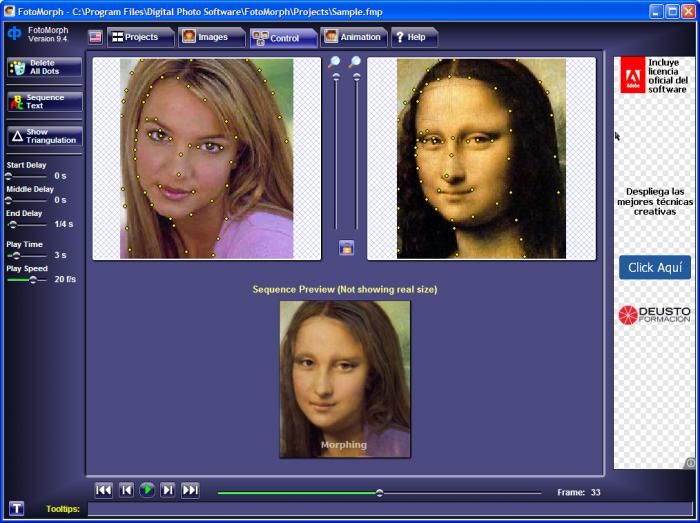
Task: Click Delete All Dots button
Action: [x=45, y=67]
